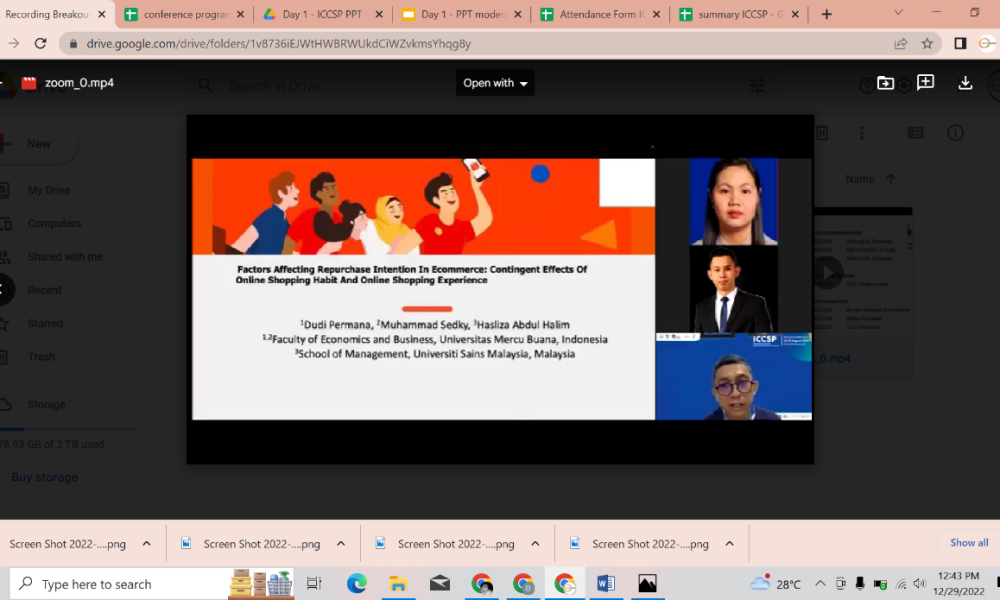Switch to the 'Attendance Form' tab
The width and height of the screenshot is (1000, 600).
coord(600,14)
